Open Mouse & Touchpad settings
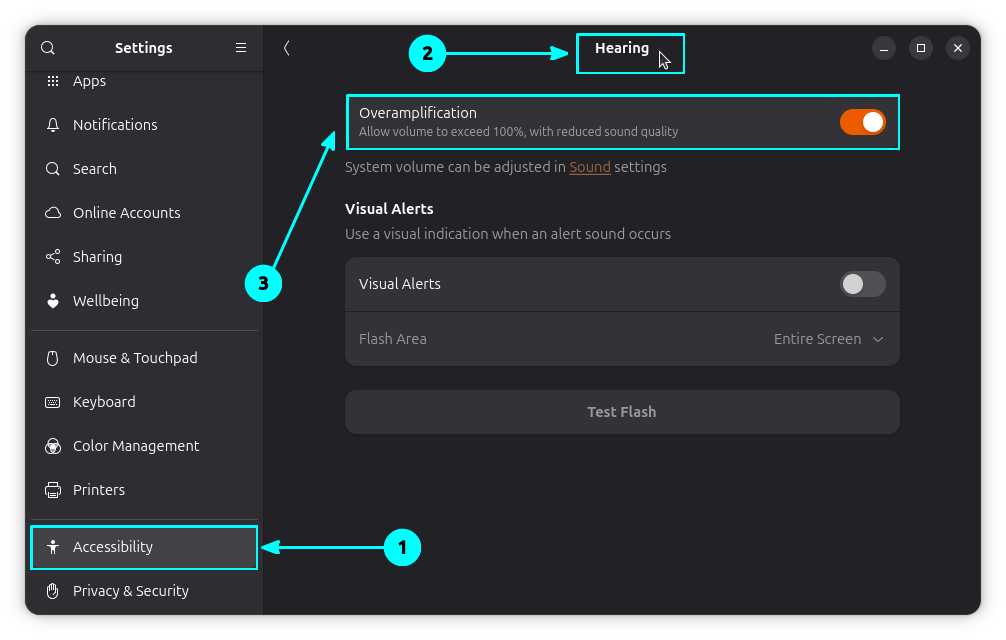 144,358
